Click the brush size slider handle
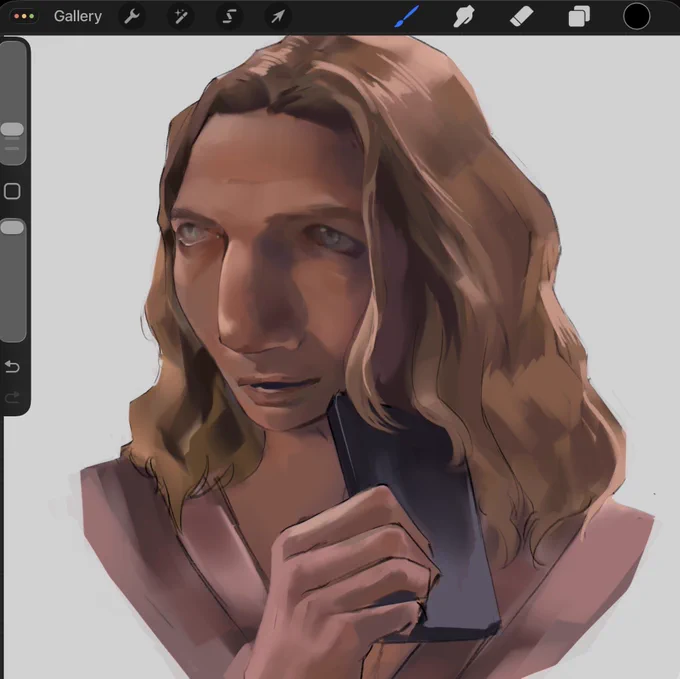 point(12,129)
